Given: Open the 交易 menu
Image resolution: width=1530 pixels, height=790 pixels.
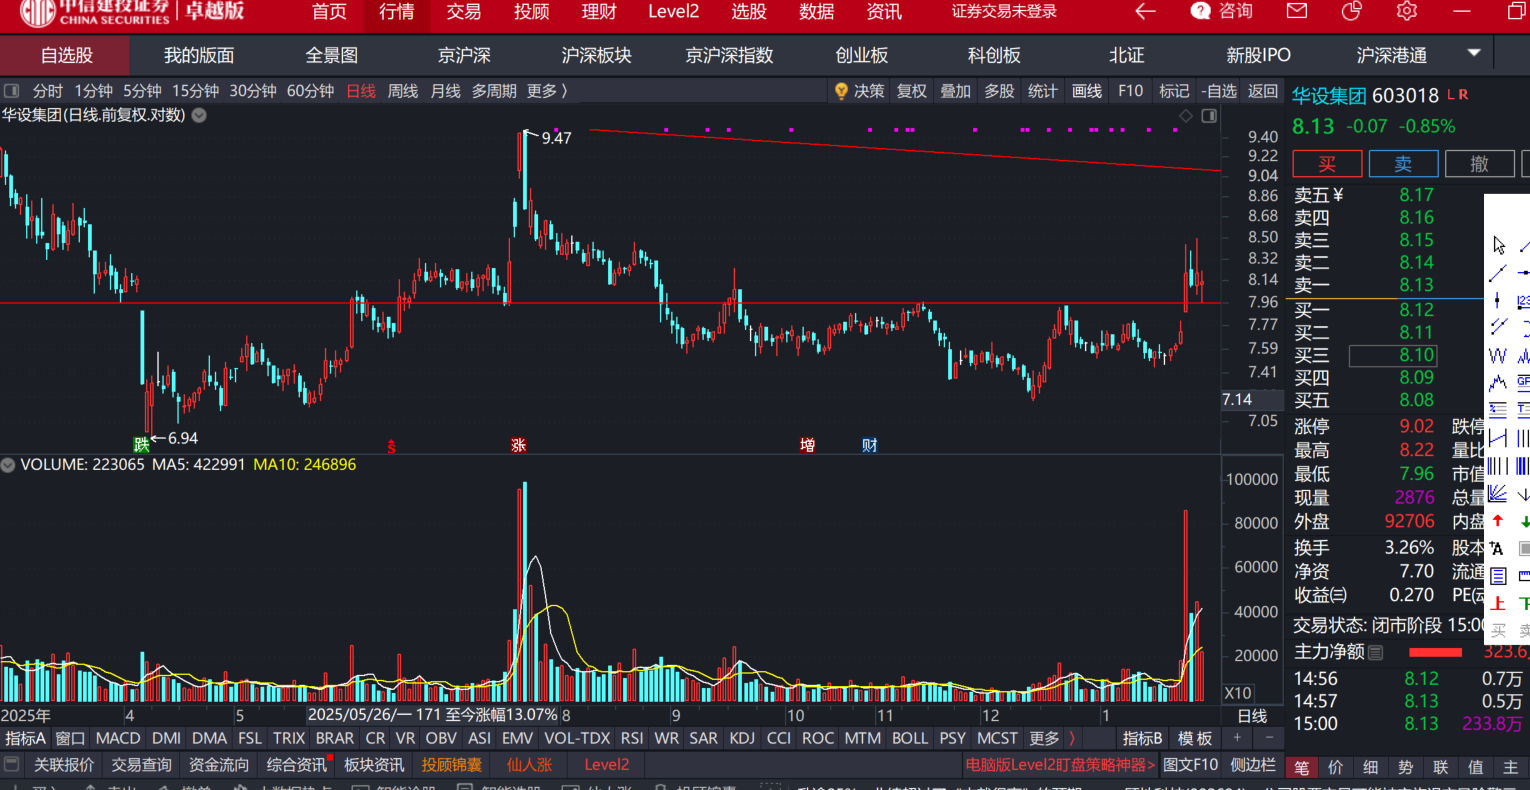Looking at the screenshot, I should tap(464, 12).
